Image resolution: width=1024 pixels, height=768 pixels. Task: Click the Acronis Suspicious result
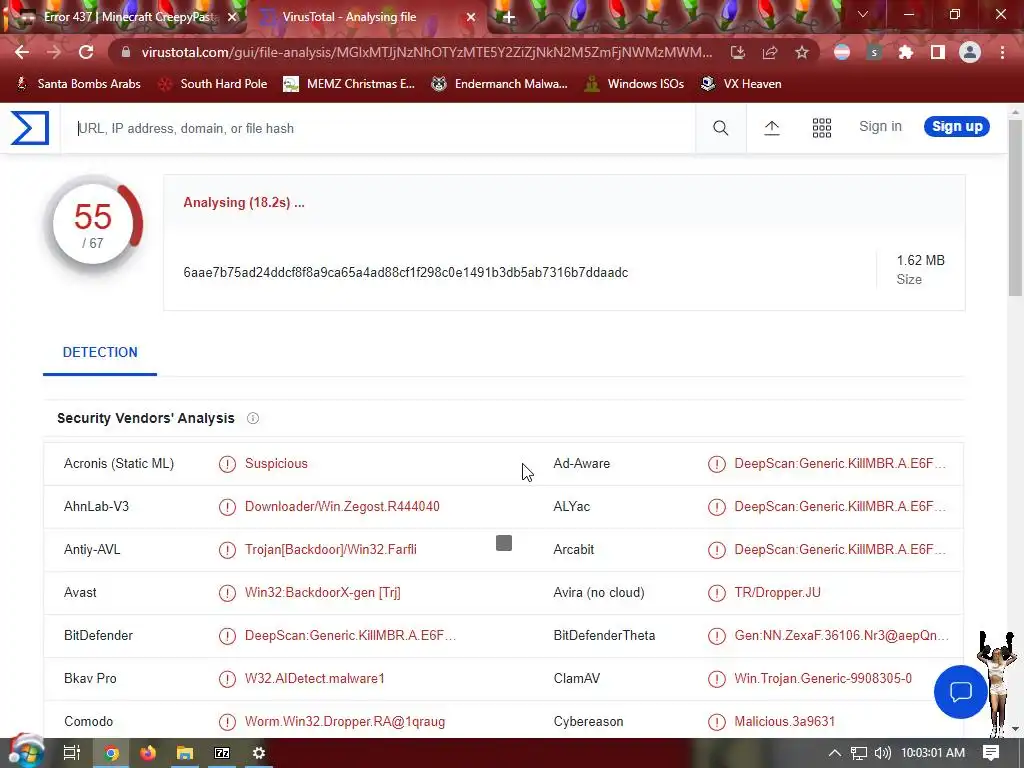tap(276, 464)
